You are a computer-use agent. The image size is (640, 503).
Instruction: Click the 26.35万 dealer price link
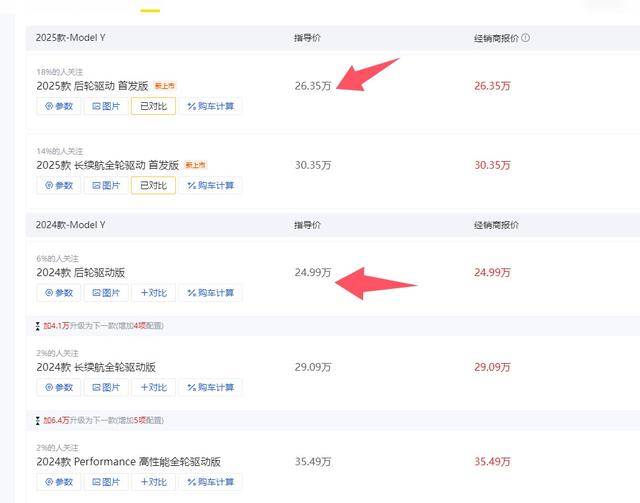[x=492, y=86]
